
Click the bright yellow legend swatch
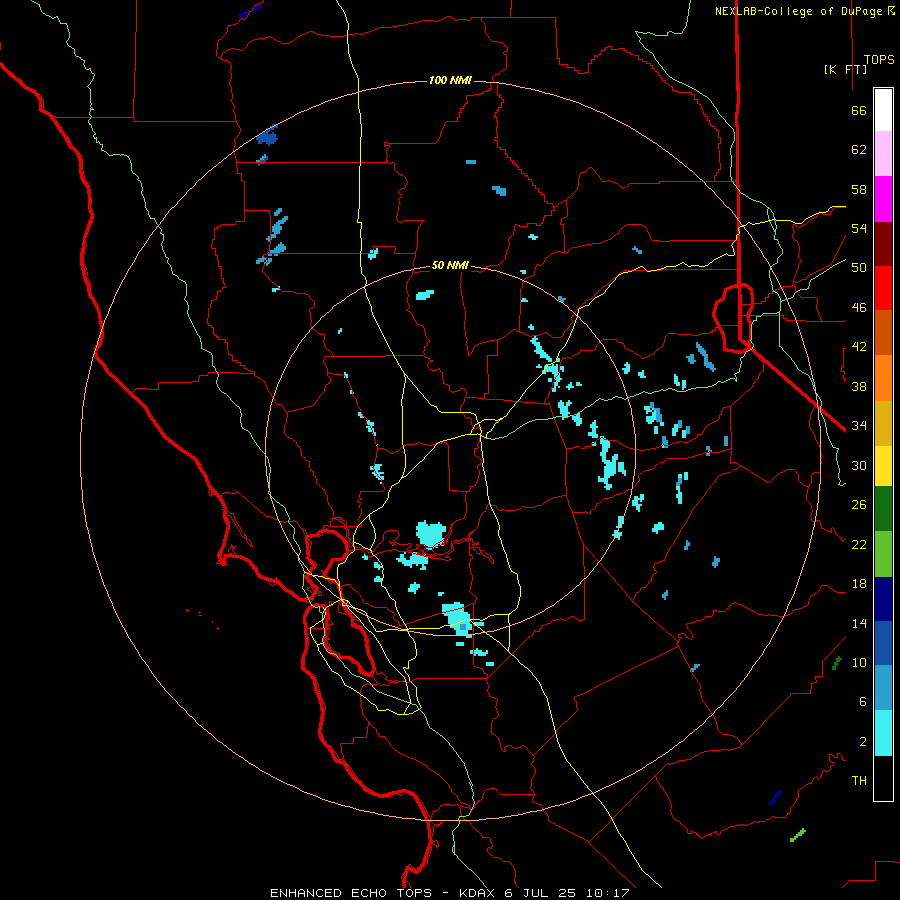pyautogui.click(x=883, y=466)
